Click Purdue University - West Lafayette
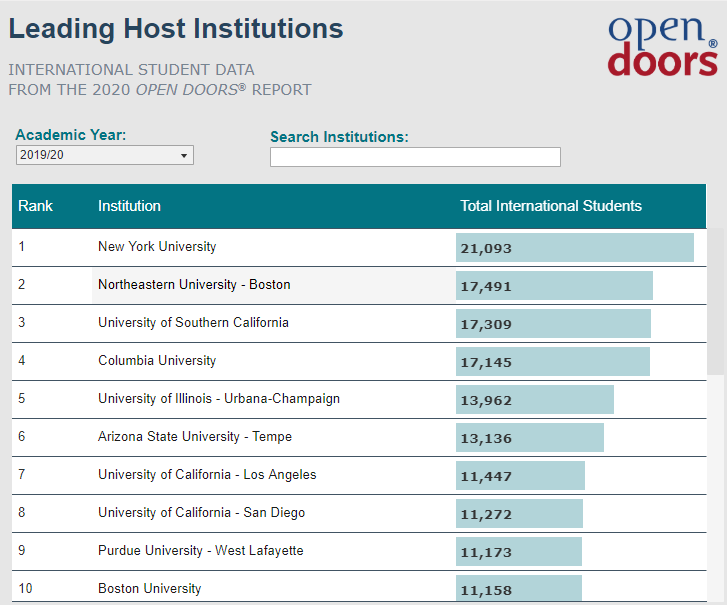 (x=200, y=551)
